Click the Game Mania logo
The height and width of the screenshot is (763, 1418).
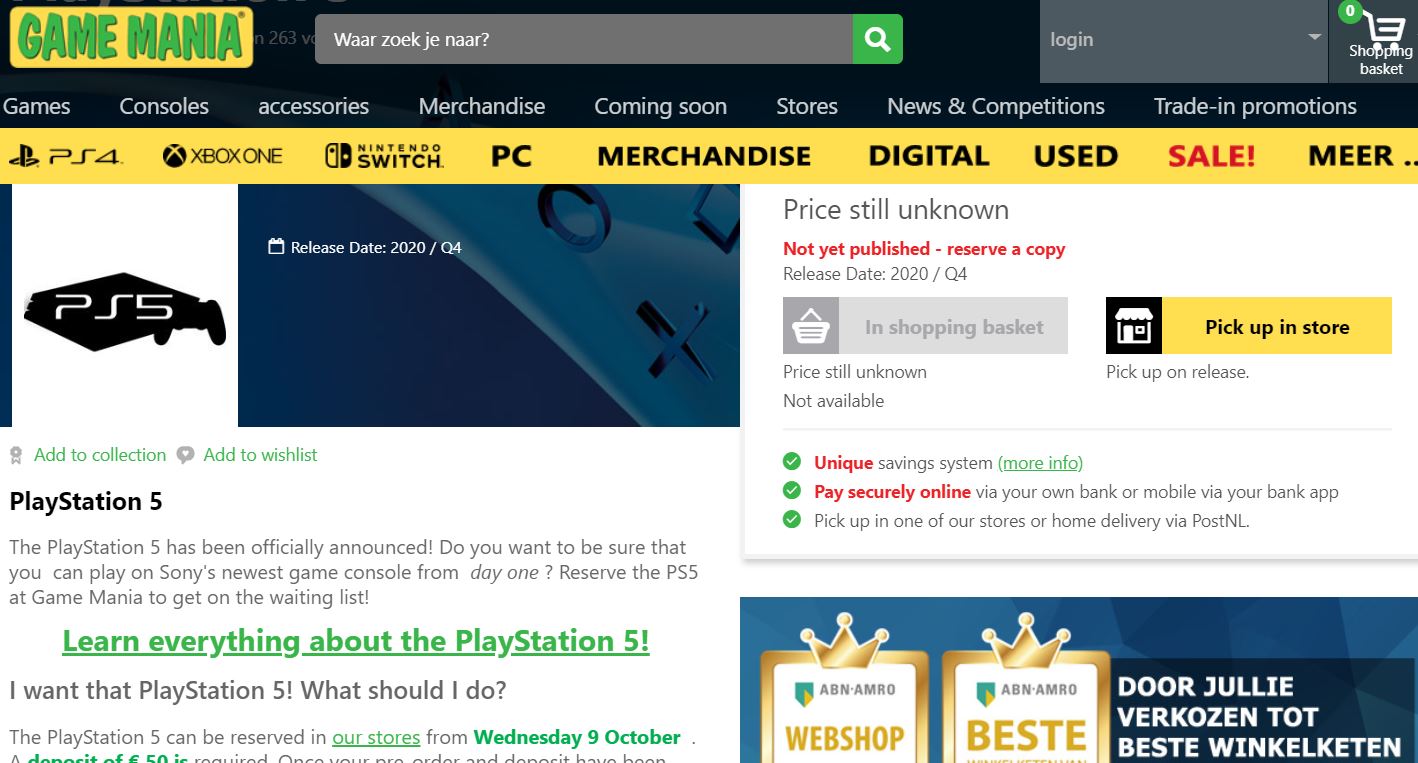(x=131, y=38)
